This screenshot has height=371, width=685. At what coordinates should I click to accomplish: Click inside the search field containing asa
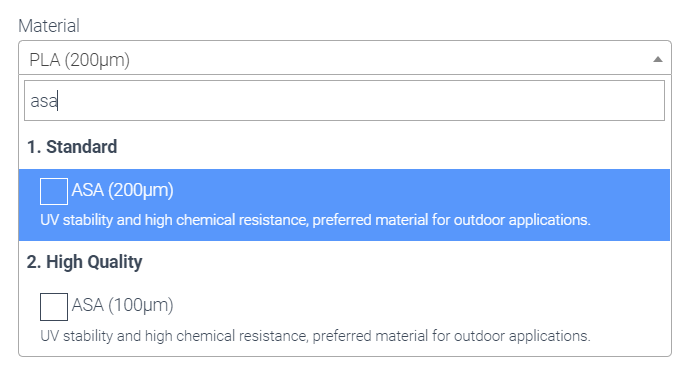[344, 101]
